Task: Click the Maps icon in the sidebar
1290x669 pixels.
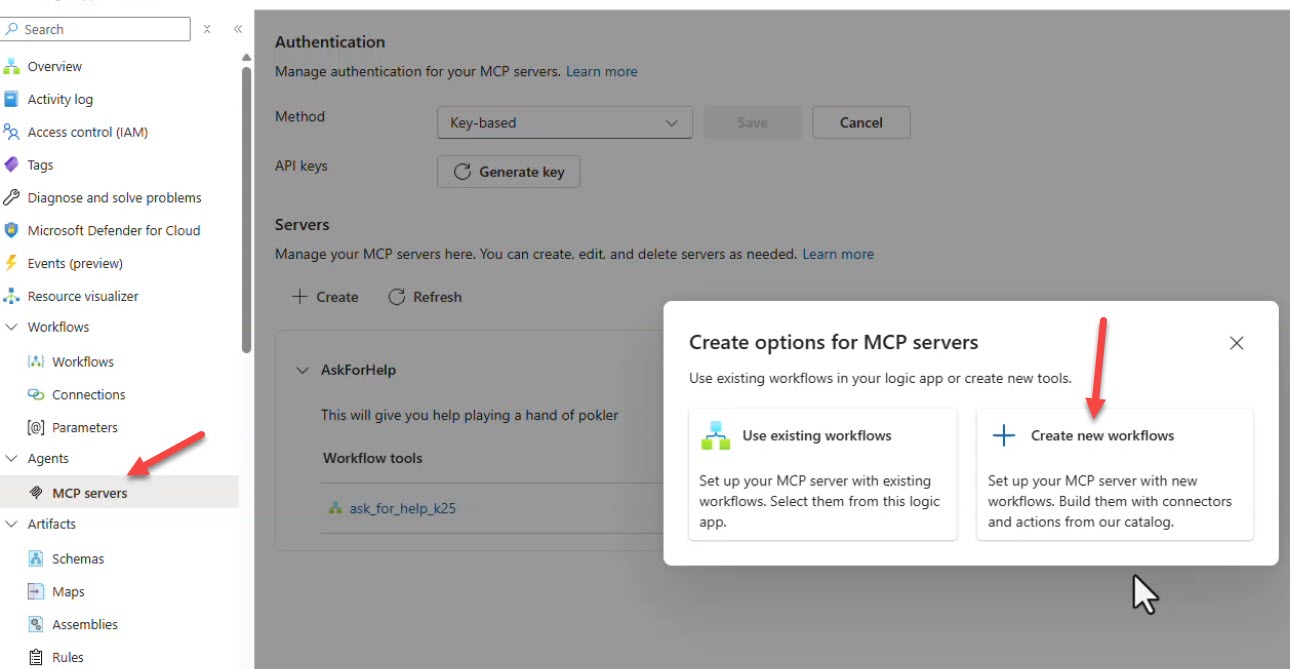Action: [x=38, y=591]
